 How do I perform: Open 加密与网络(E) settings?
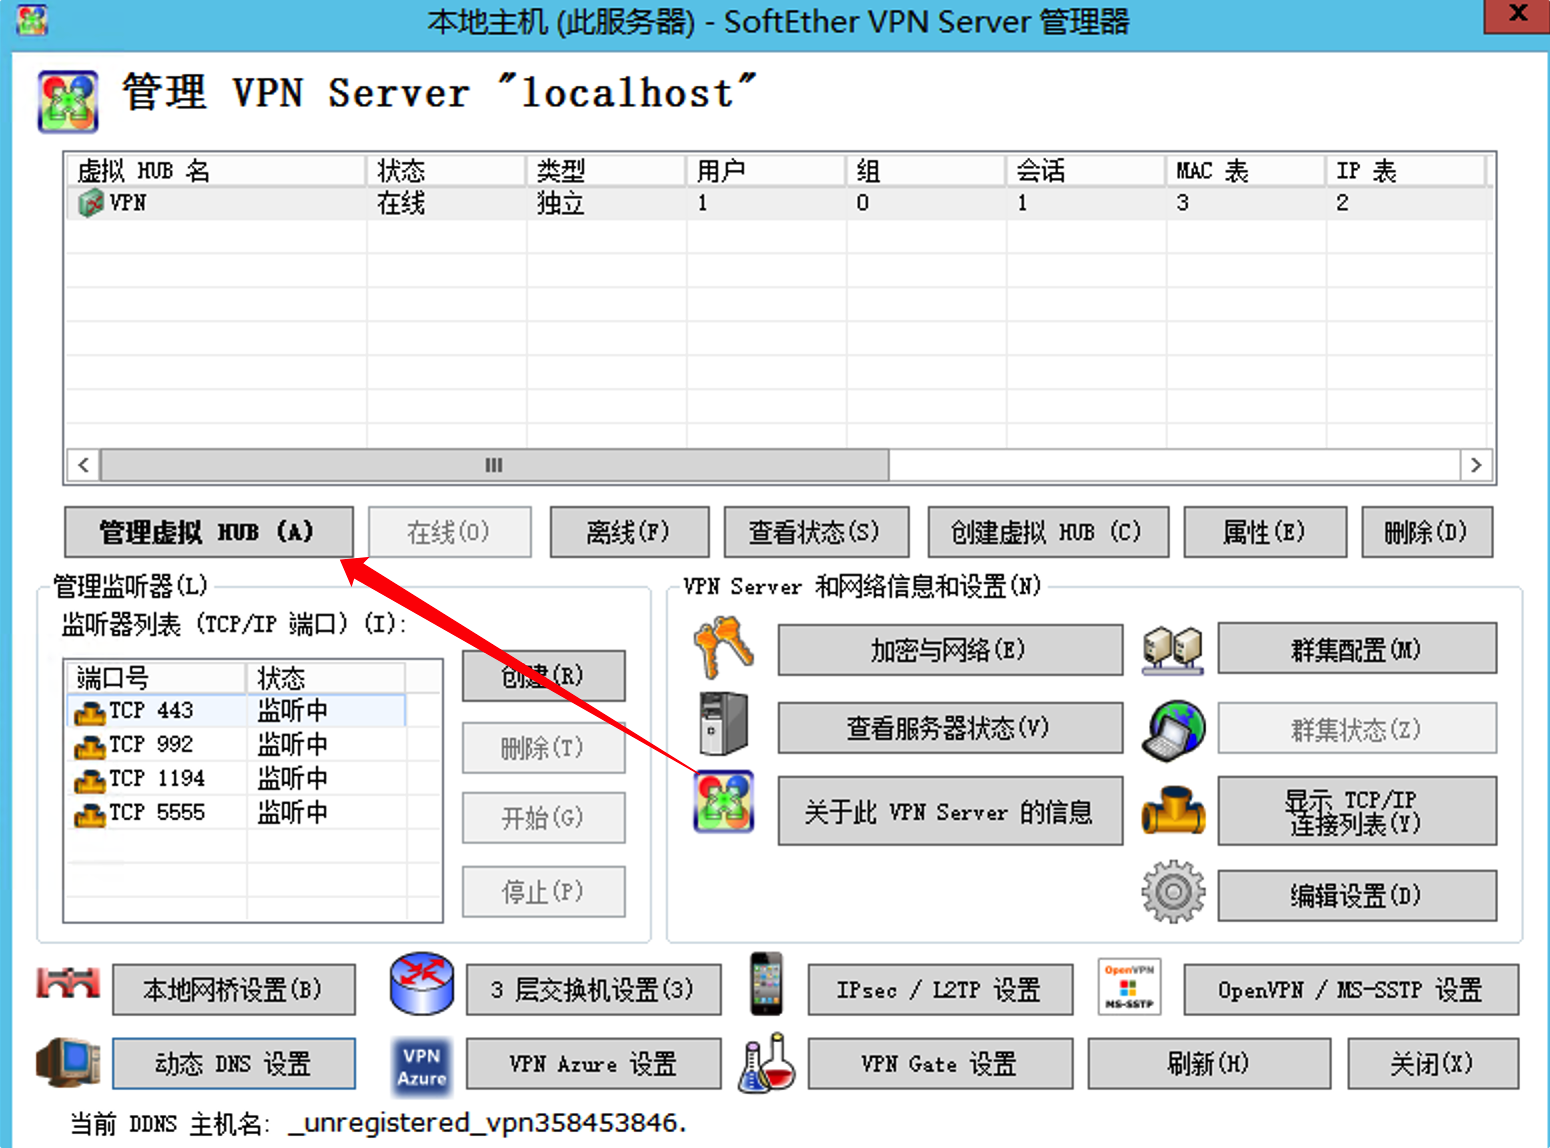point(950,650)
